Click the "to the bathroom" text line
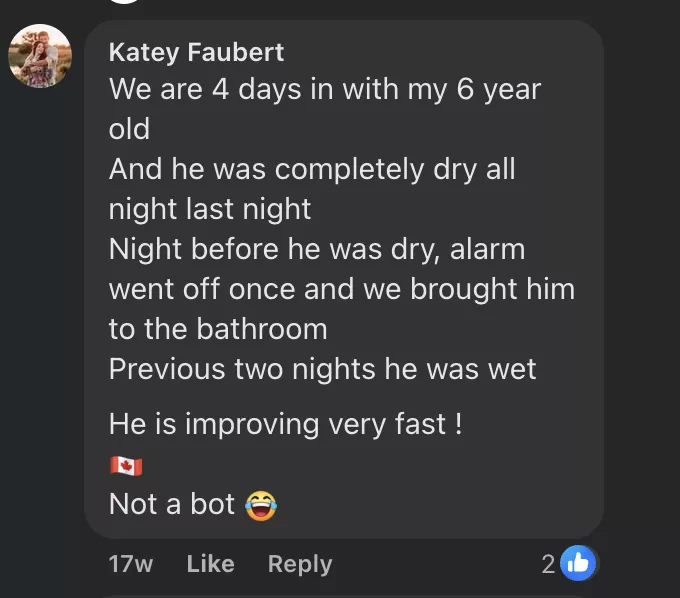This screenshot has height=598, width=680. click(x=218, y=329)
